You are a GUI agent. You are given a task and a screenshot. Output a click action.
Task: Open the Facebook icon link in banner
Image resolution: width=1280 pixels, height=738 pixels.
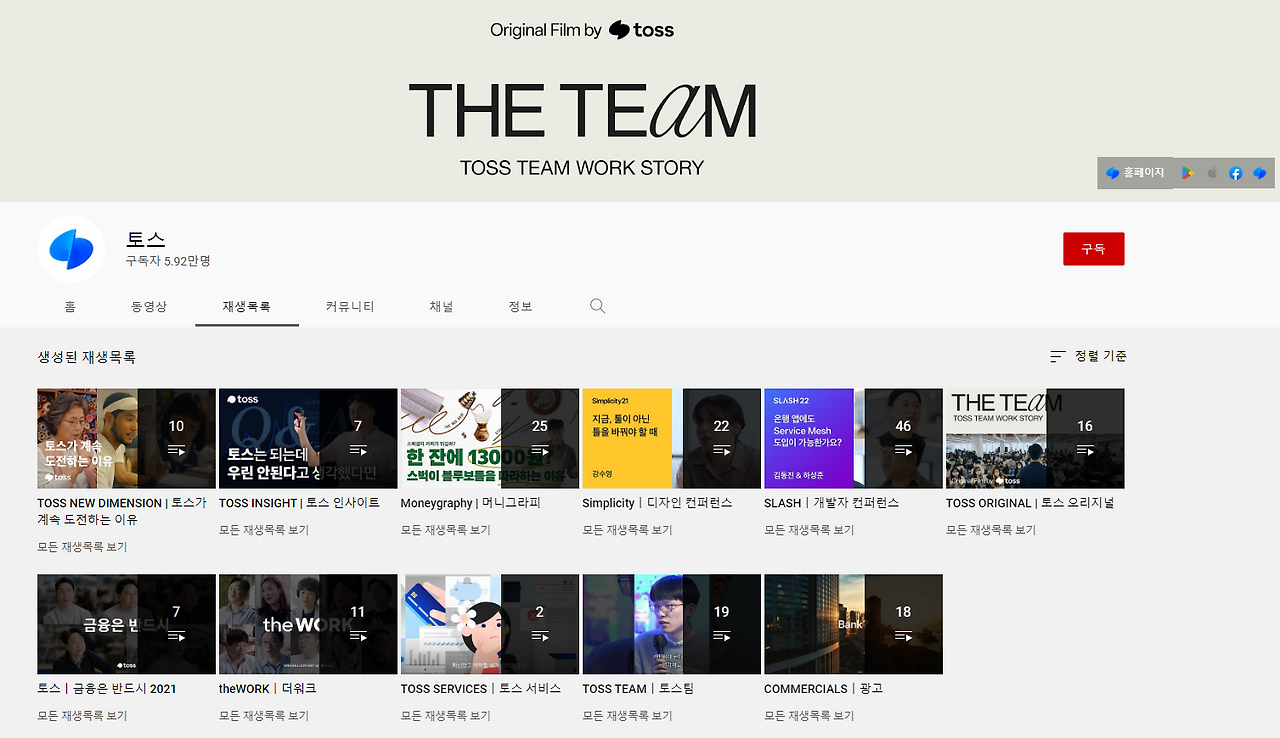[x=1236, y=173]
